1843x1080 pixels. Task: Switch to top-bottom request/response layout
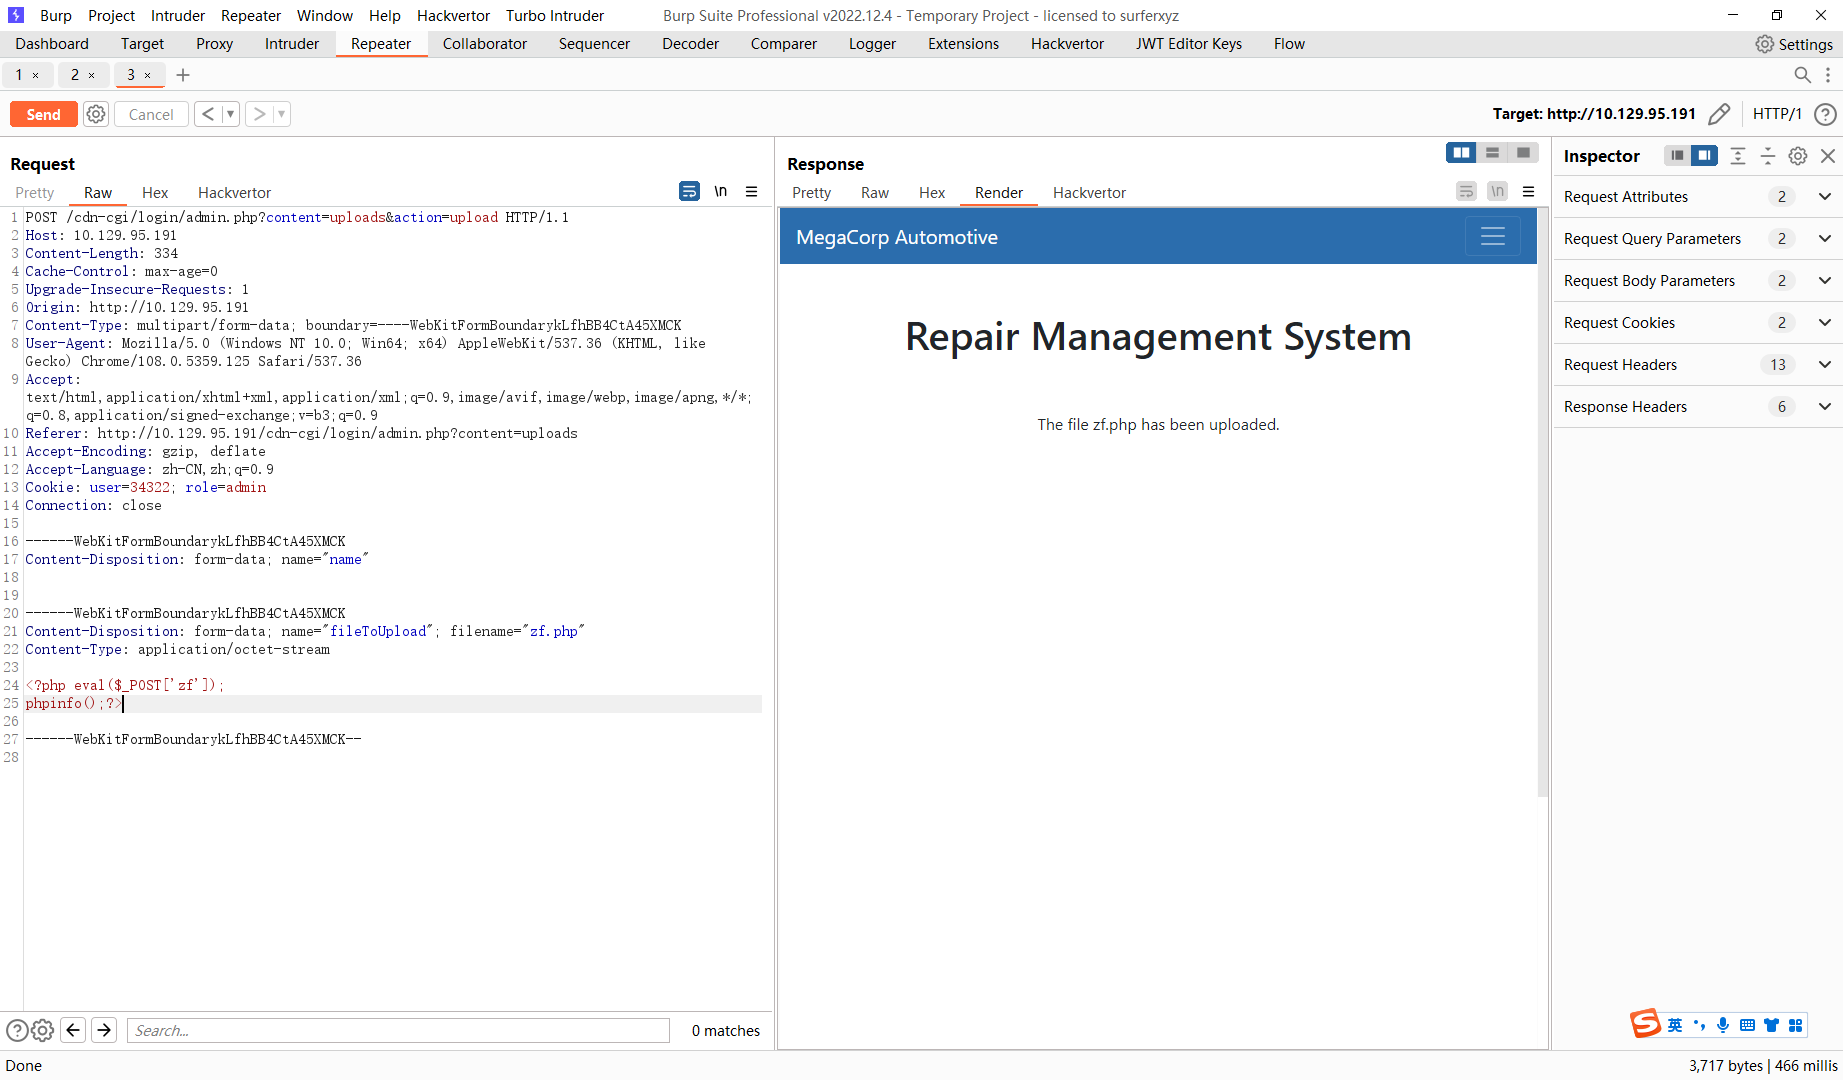click(x=1492, y=153)
